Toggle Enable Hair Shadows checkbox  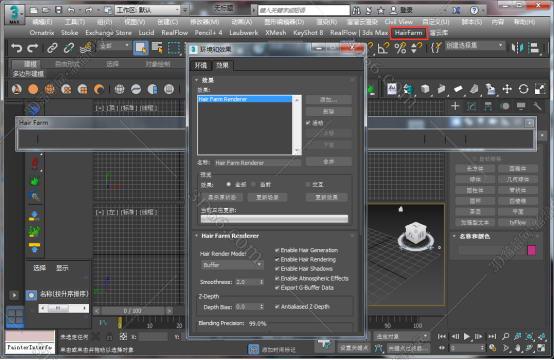pos(277,269)
